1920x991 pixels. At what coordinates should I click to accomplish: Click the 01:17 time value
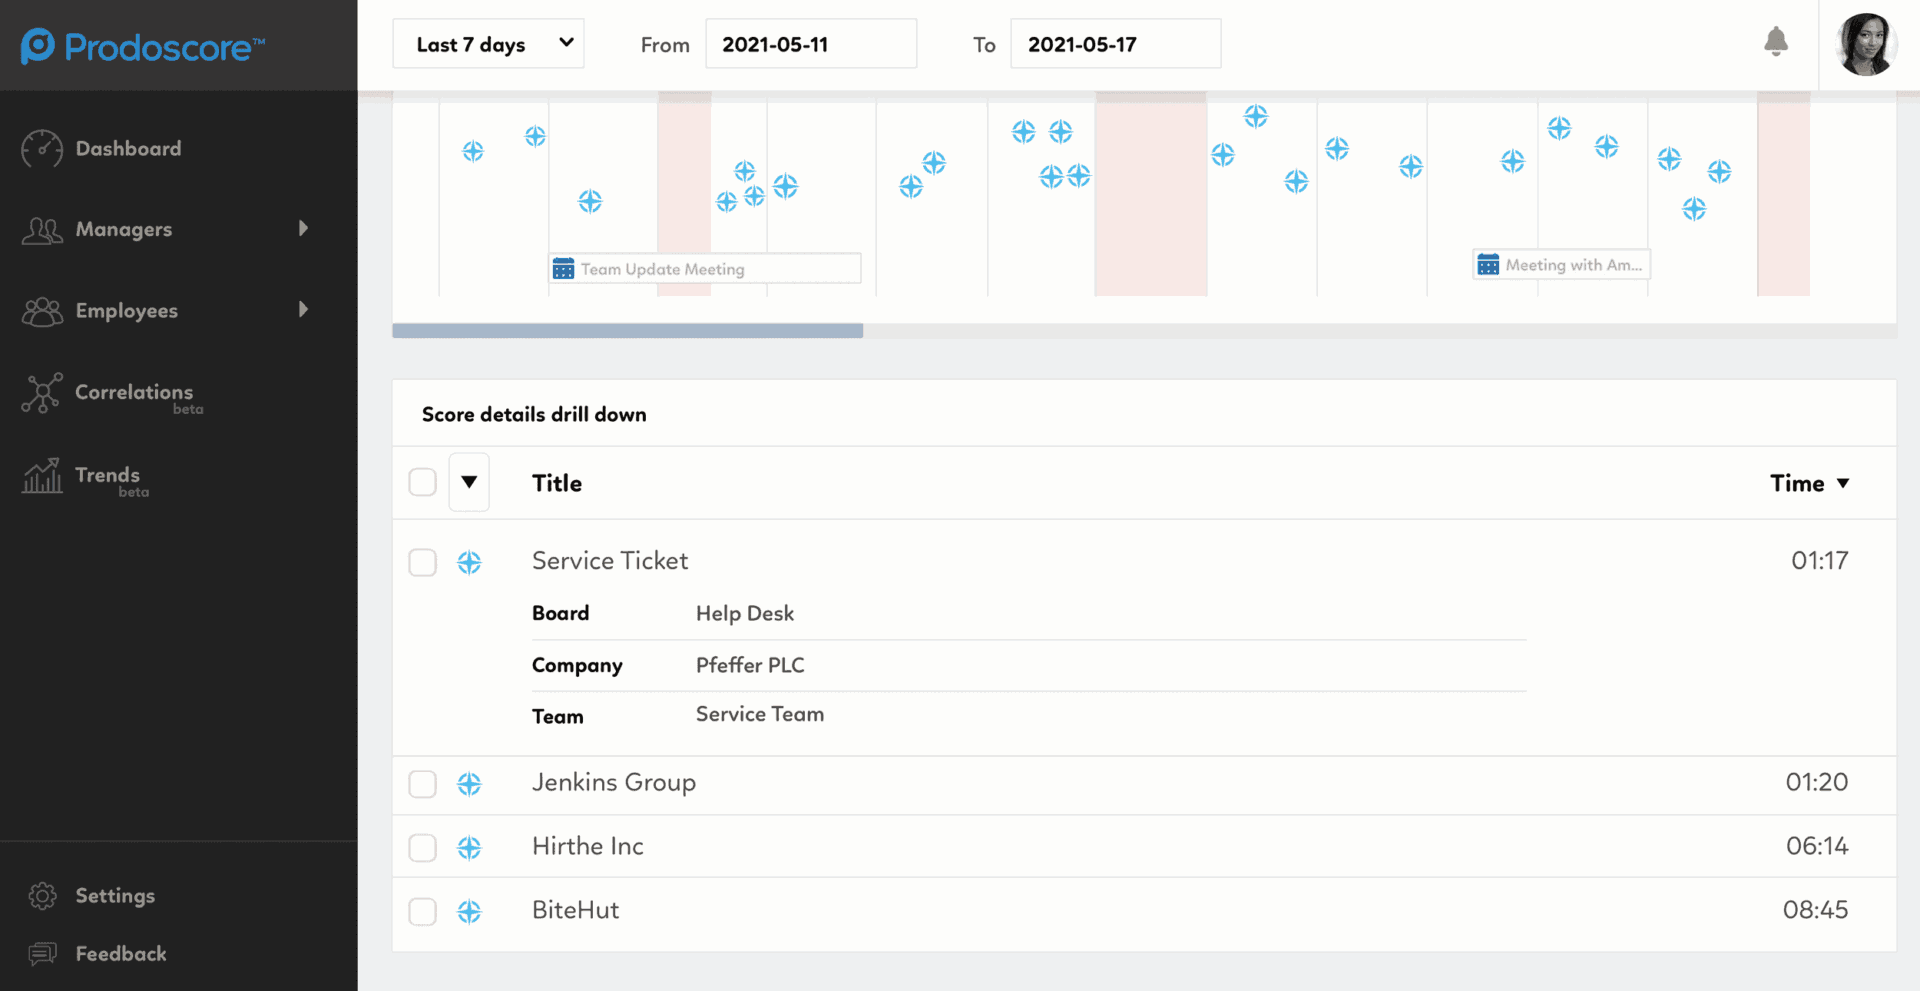pyautogui.click(x=1820, y=561)
